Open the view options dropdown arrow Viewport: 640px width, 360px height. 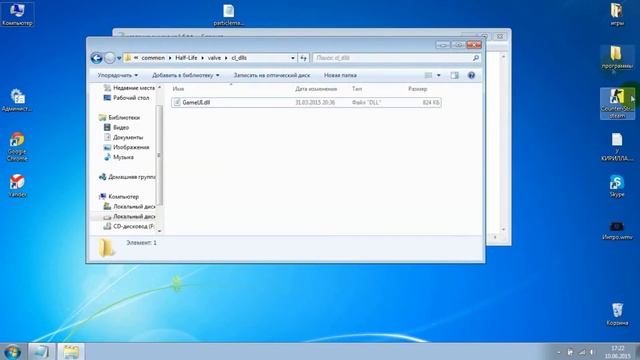pos(439,75)
